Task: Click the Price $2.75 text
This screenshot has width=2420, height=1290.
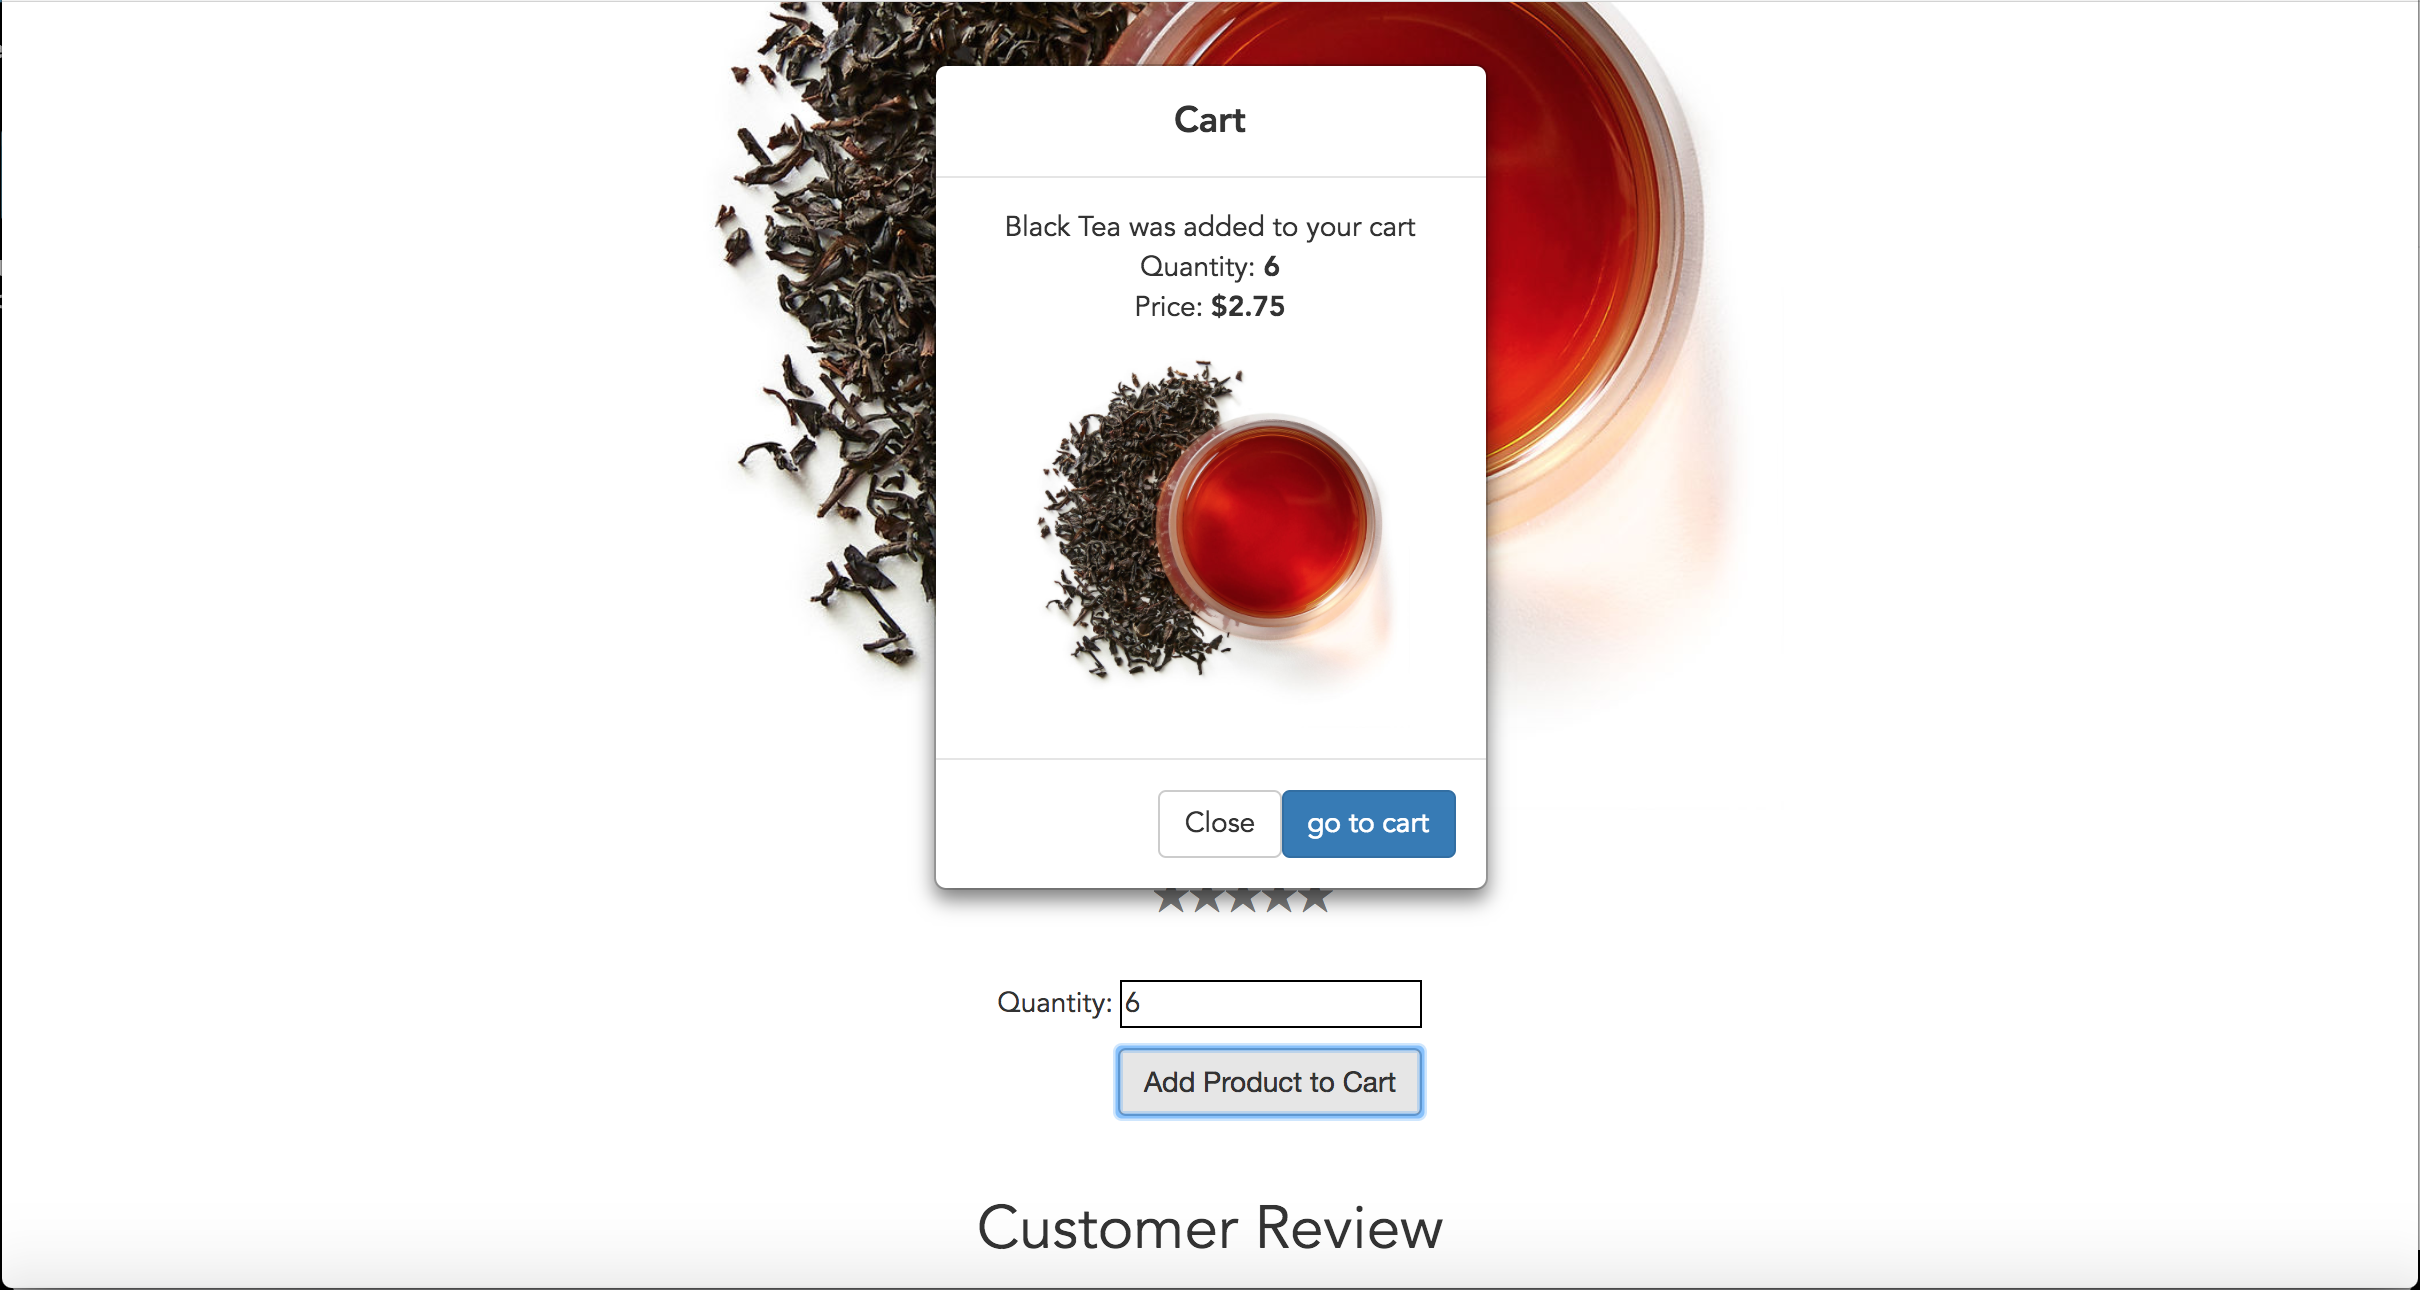Action: point(1210,307)
